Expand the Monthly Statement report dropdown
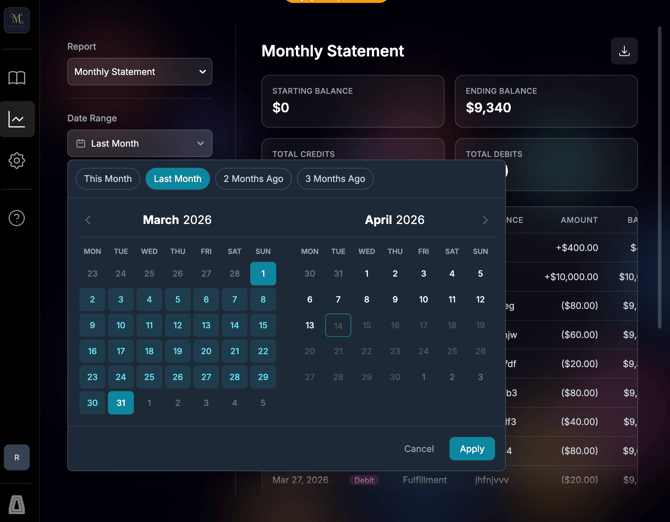The width and height of the screenshot is (670, 522). [x=140, y=72]
